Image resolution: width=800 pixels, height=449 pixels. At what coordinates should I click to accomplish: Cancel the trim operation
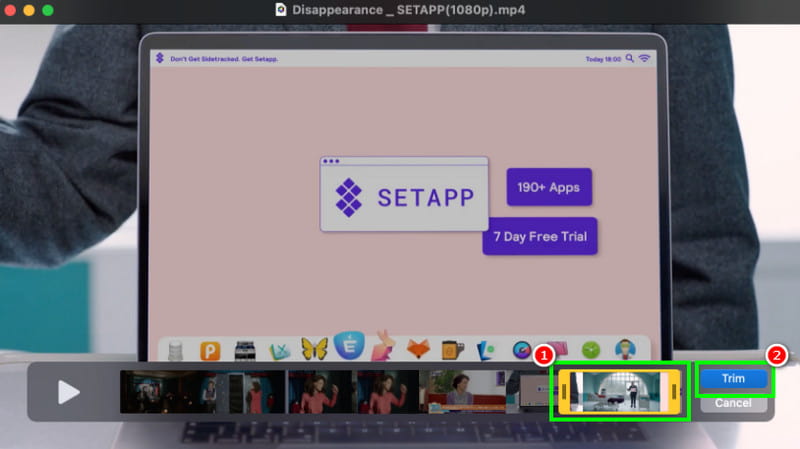733,403
